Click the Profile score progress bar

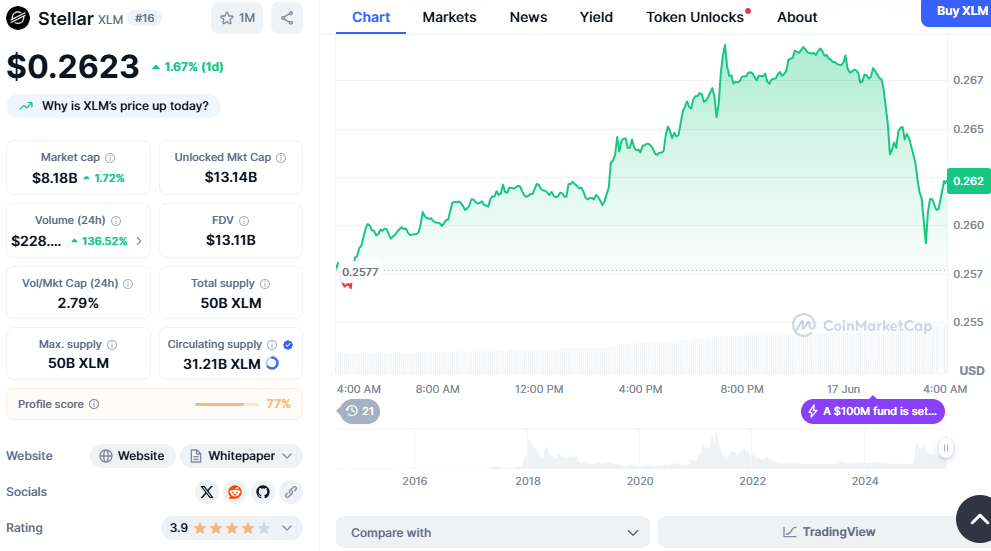click(226, 404)
